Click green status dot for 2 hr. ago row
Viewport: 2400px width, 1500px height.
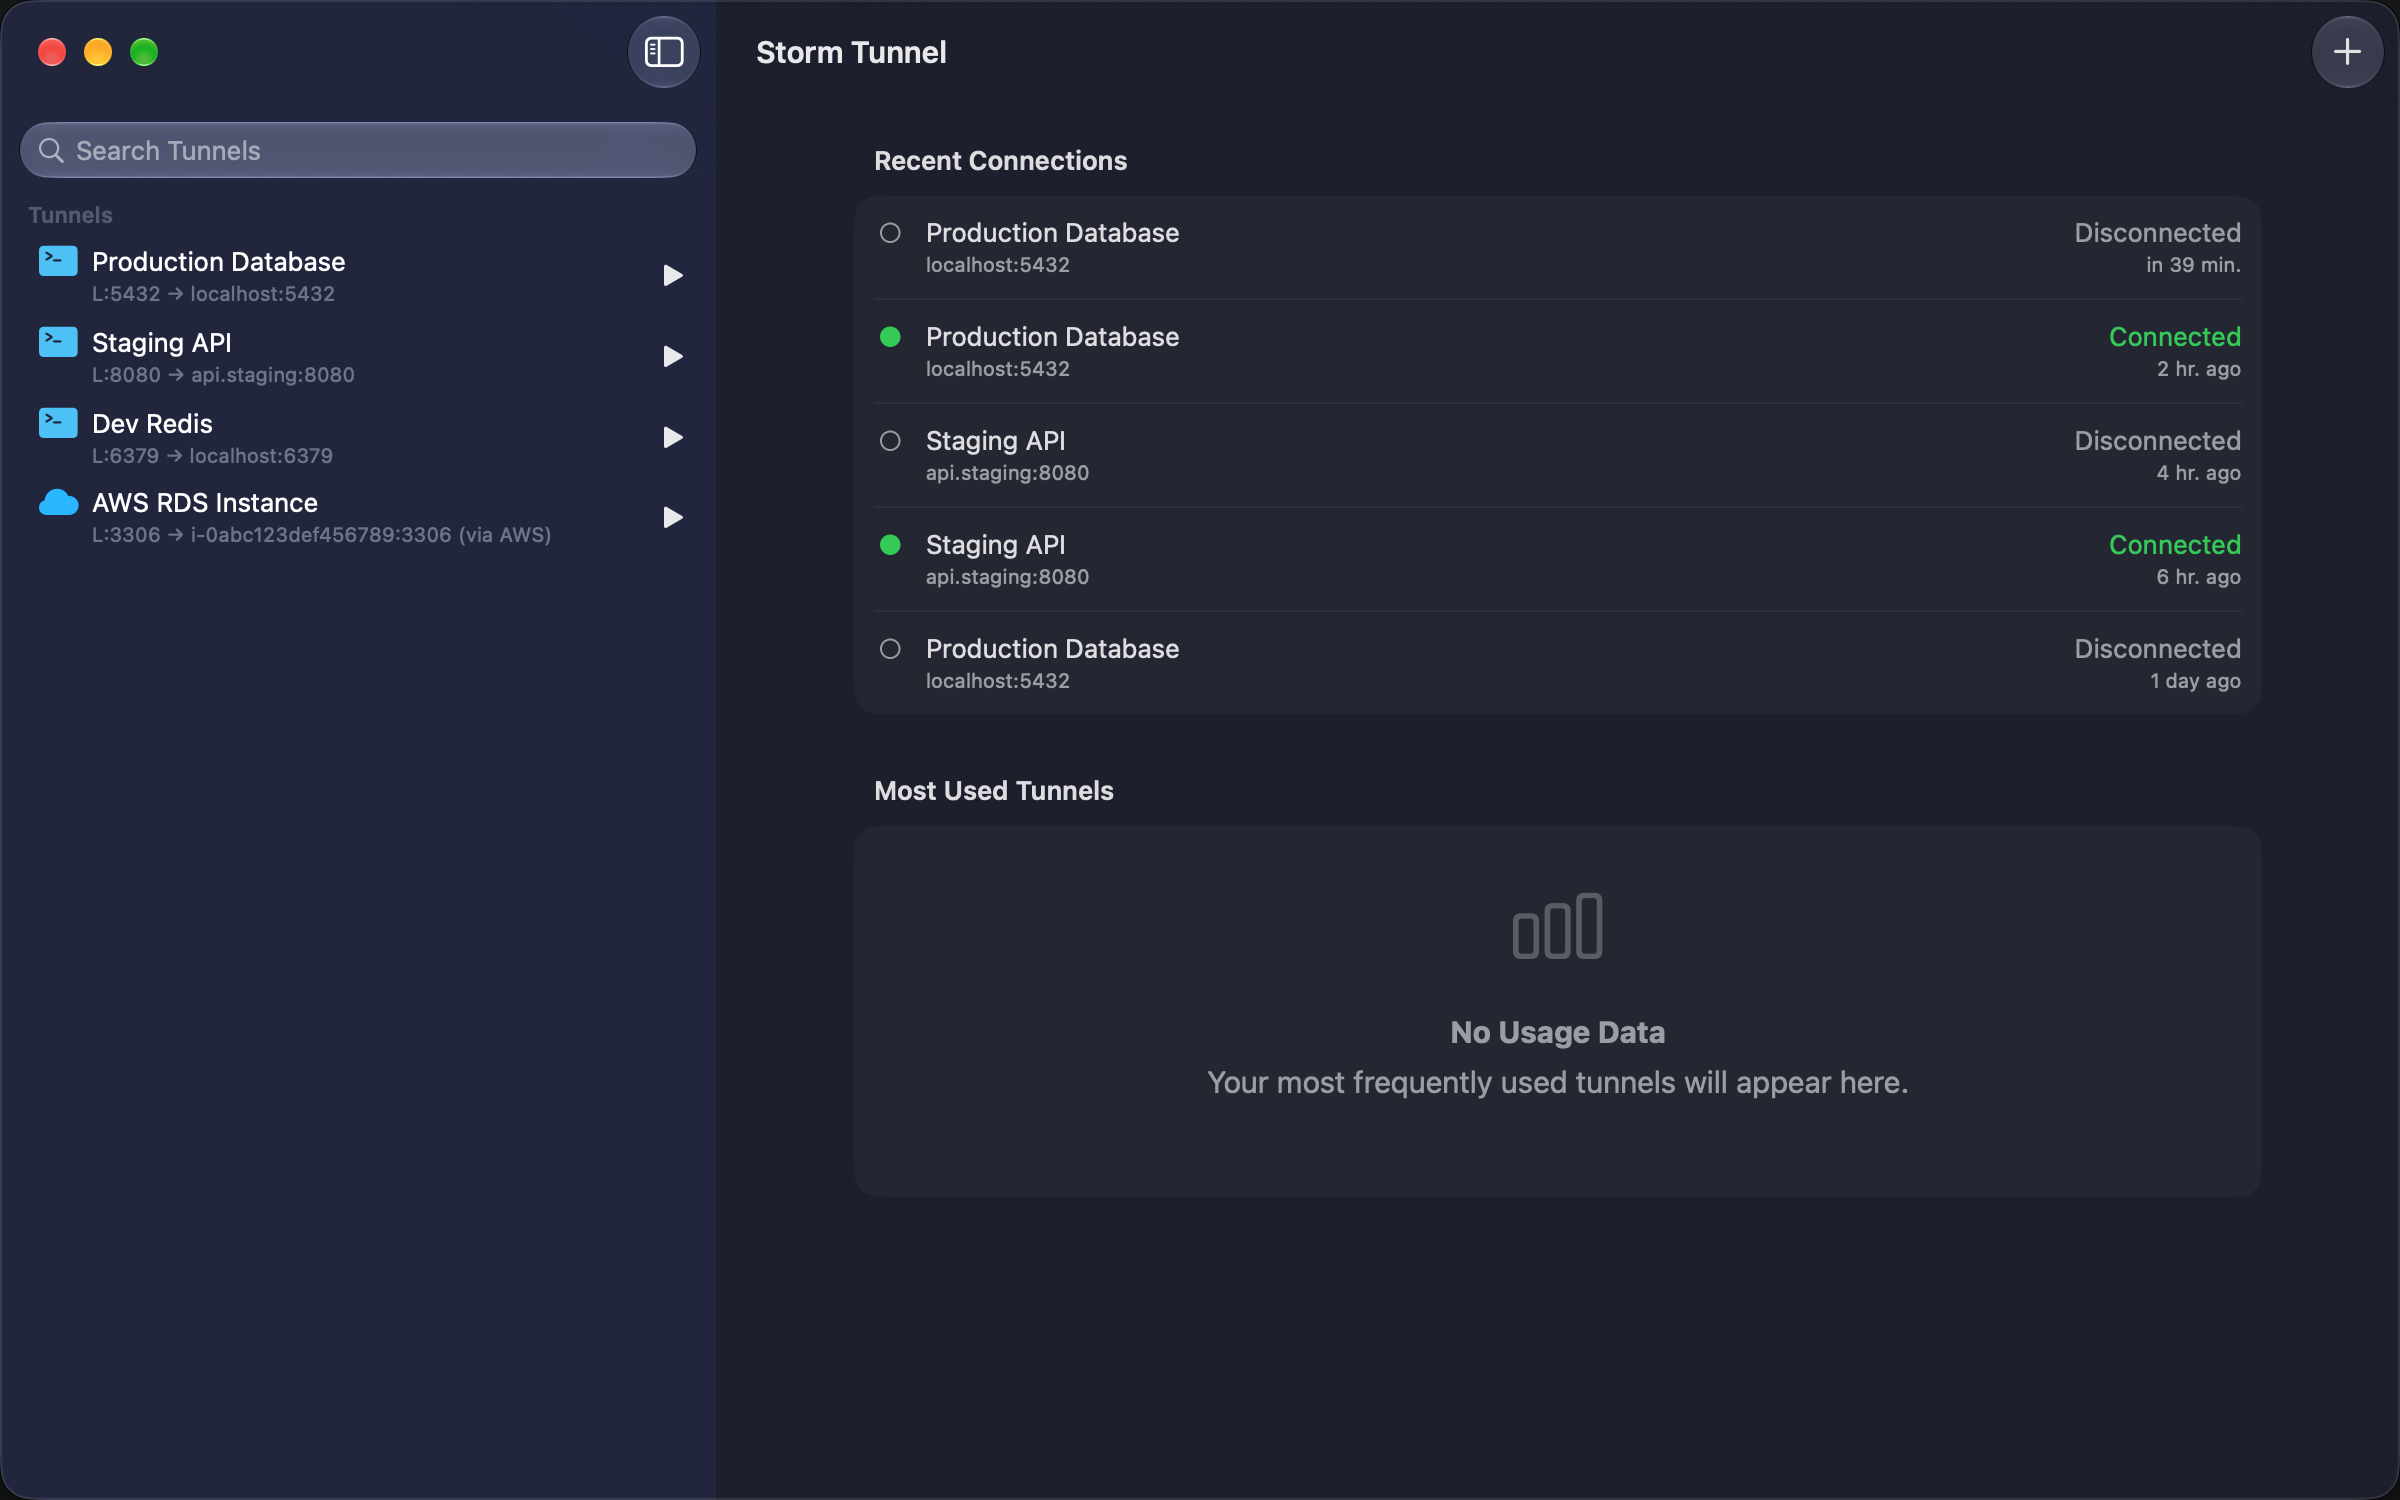(x=890, y=337)
